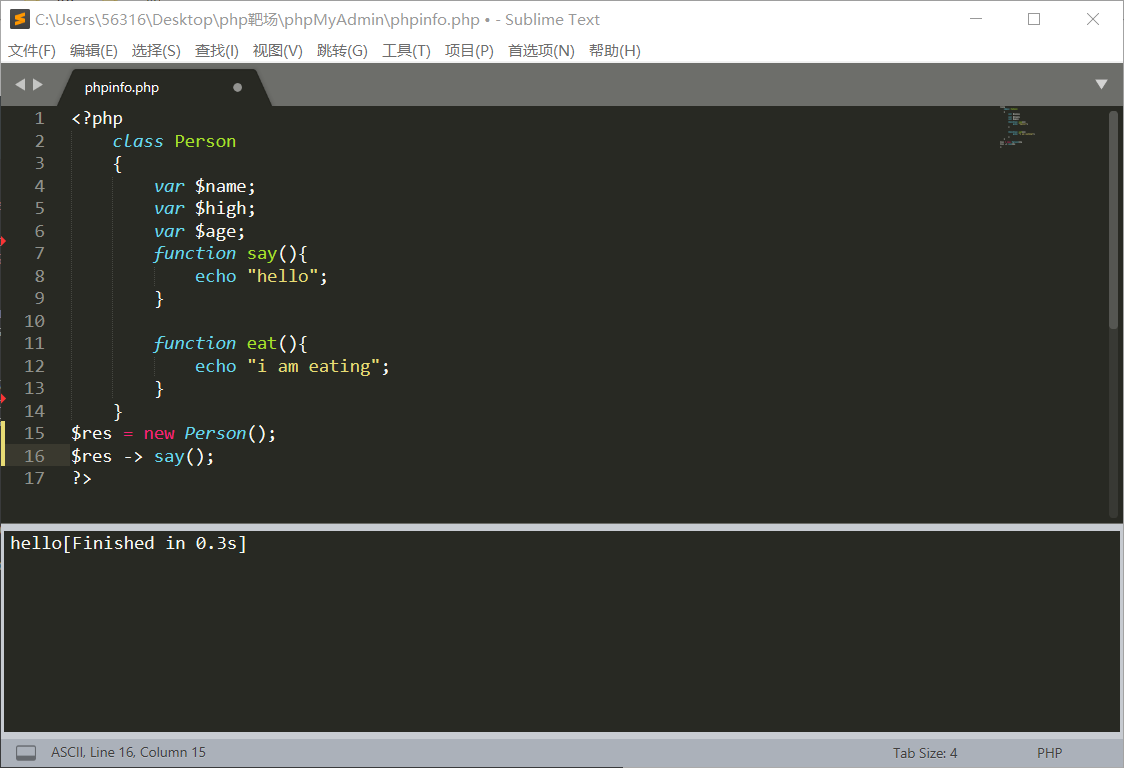Open the tab list dropdown arrow
The width and height of the screenshot is (1124, 768).
pos(1102,85)
